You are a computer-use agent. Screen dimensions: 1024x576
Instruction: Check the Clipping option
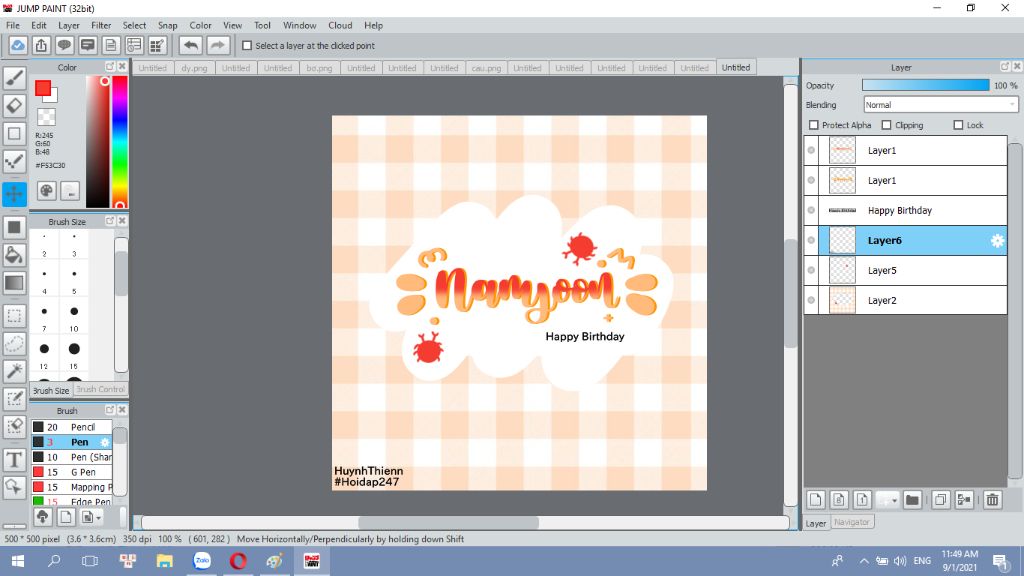pos(886,125)
